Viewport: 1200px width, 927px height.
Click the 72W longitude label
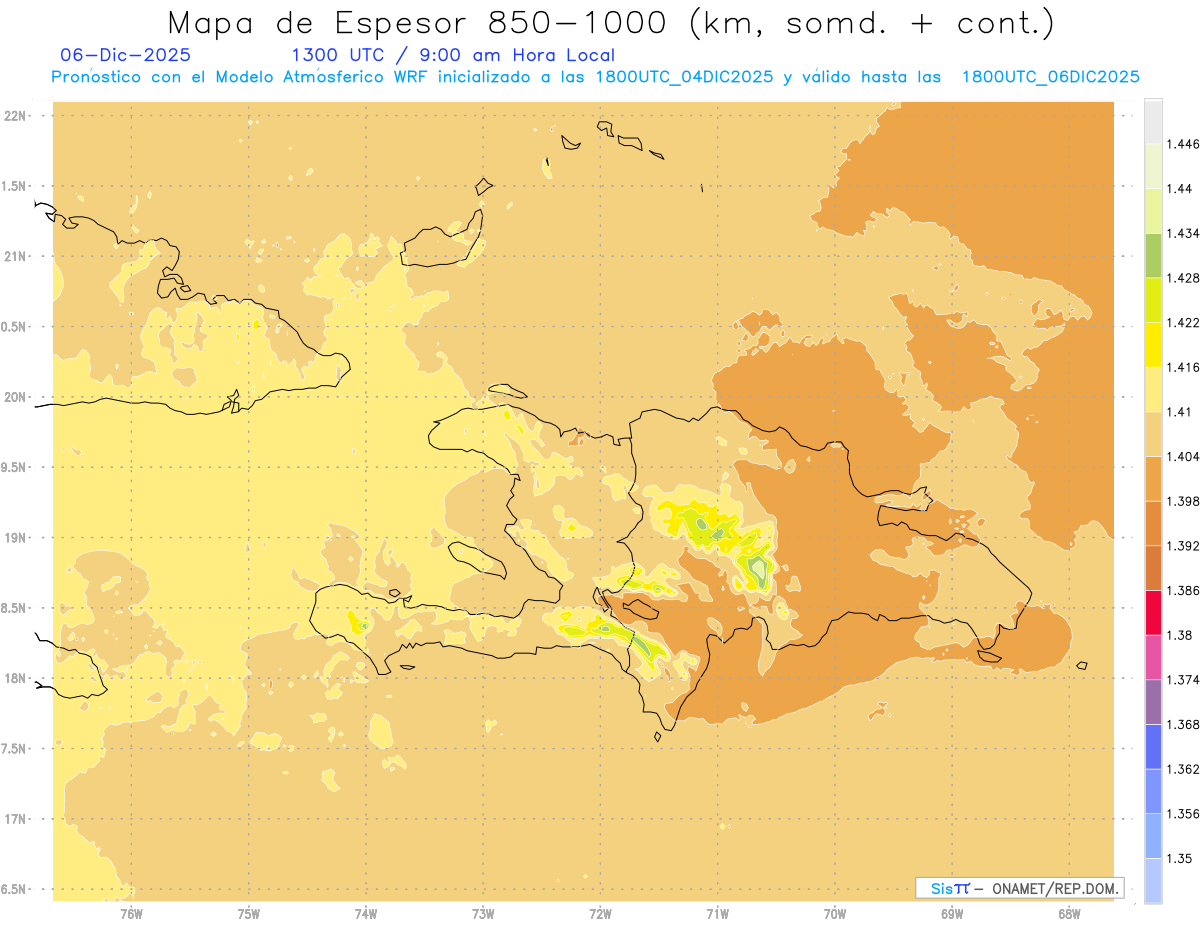[600, 913]
